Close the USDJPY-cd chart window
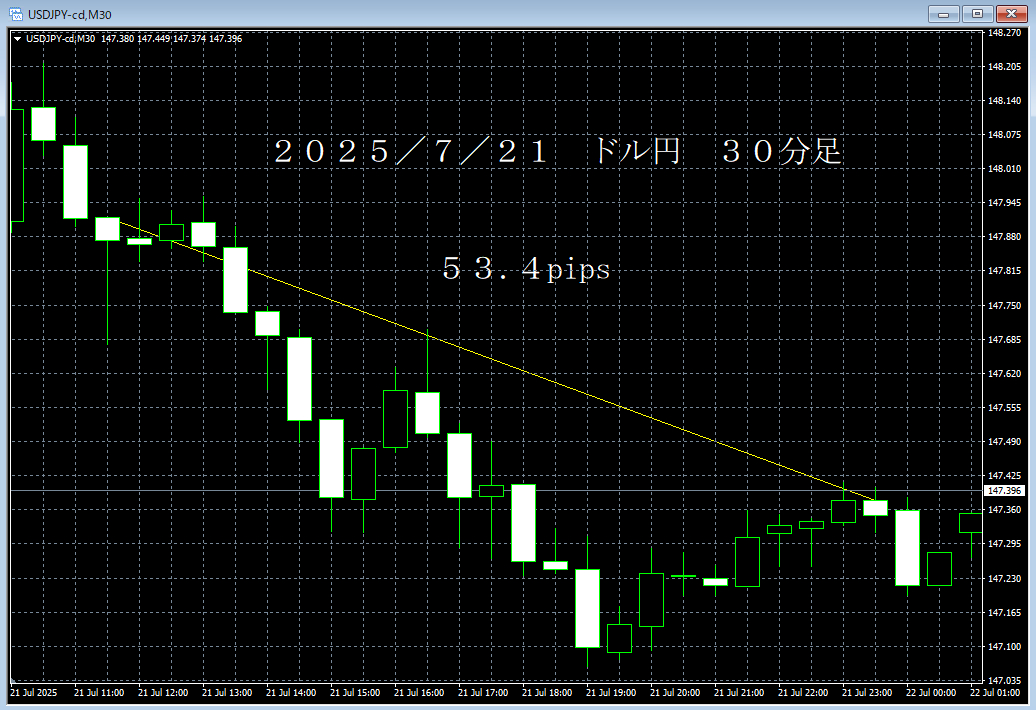 (x=1011, y=14)
